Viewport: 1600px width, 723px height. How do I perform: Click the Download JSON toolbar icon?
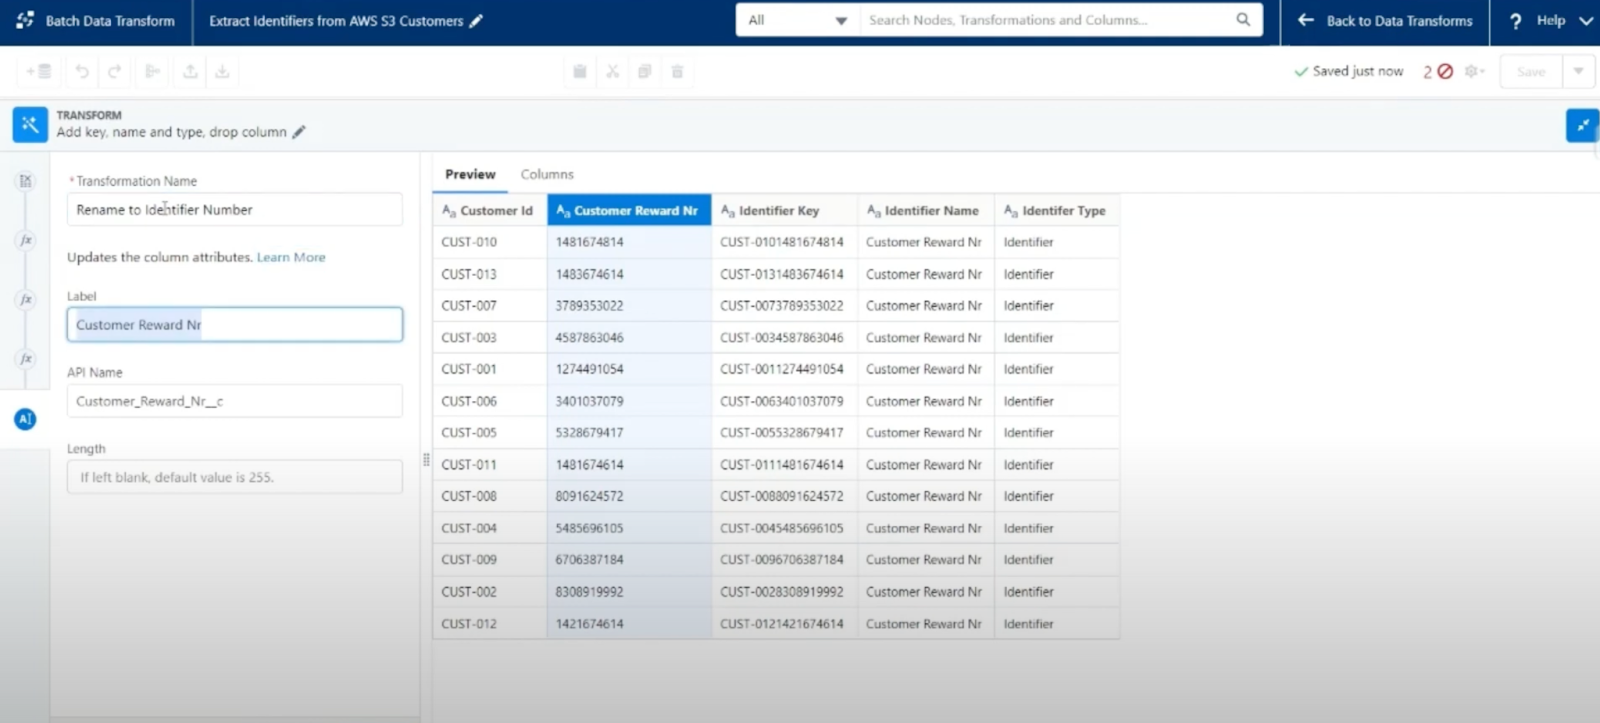[x=223, y=72]
